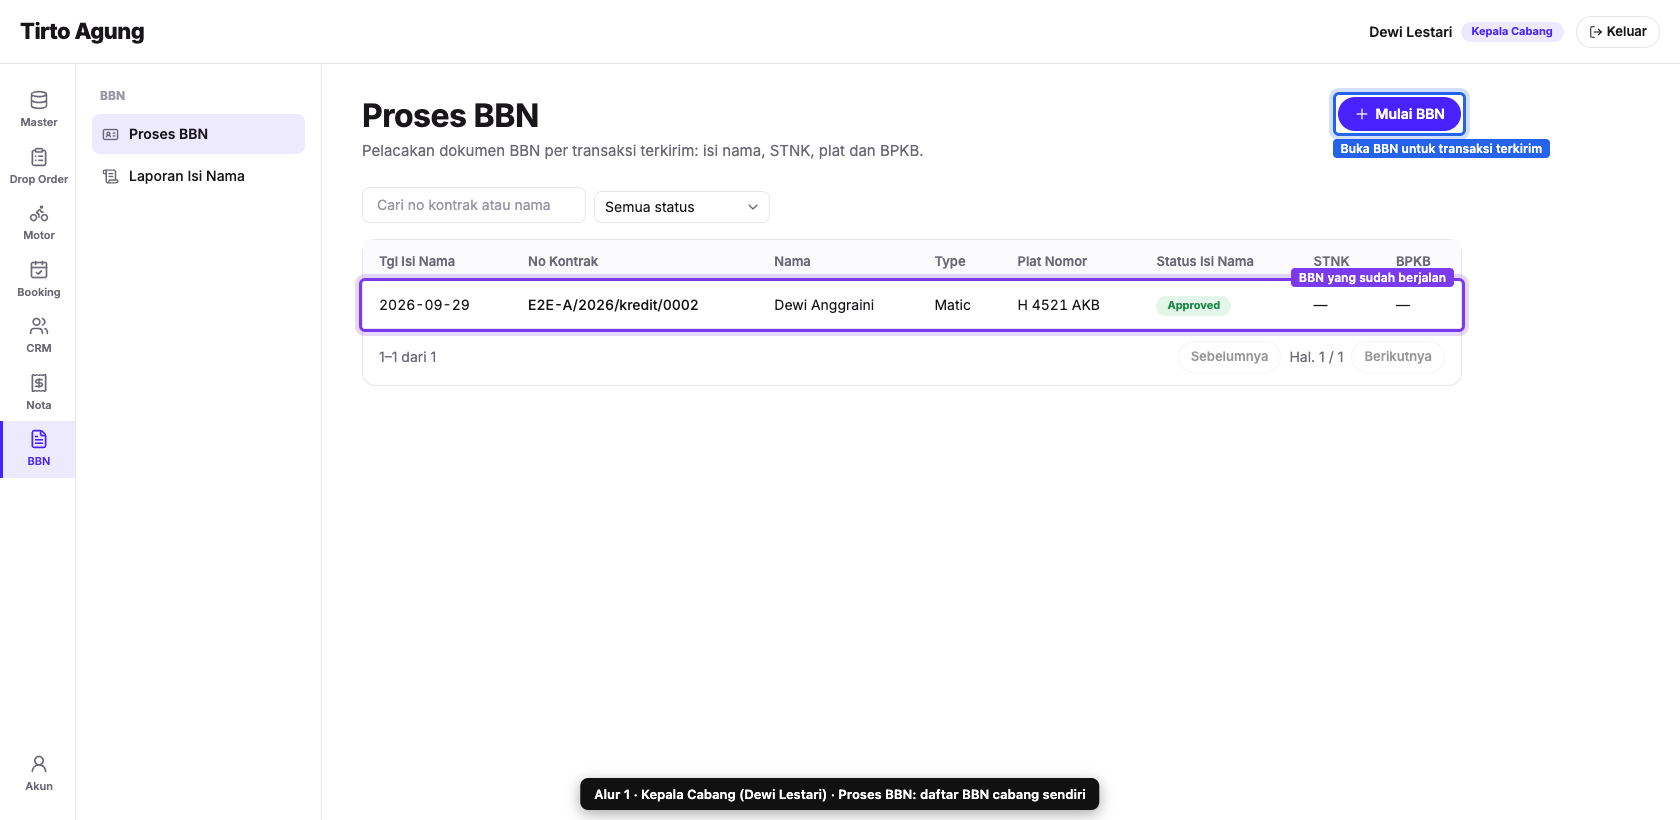Go to Motor section icon

click(x=39, y=213)
